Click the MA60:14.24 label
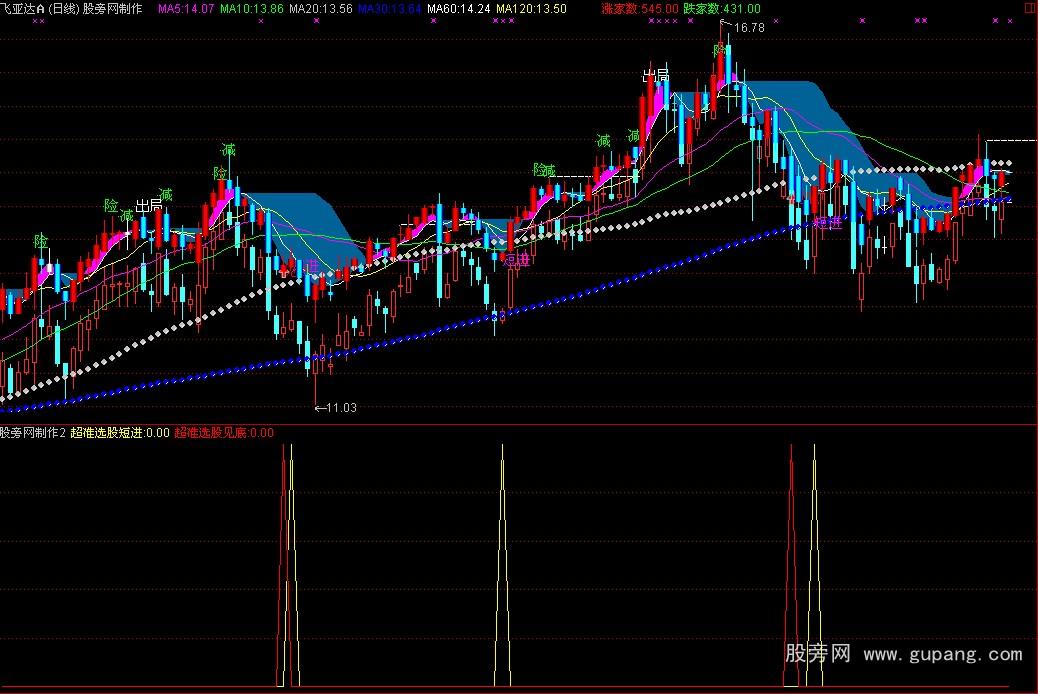The height and width of the screenshot is (694, 1038). [x=458, y=8]
